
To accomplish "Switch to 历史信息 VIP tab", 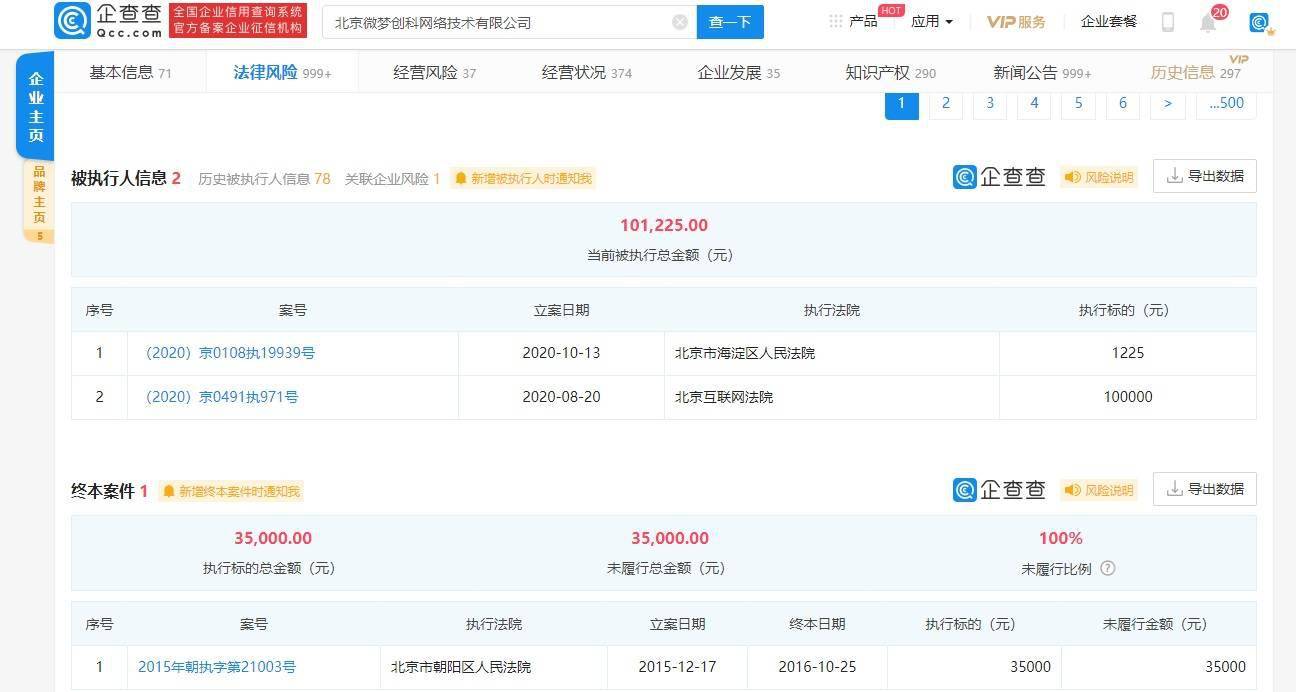I will [x=1196, y=72].
